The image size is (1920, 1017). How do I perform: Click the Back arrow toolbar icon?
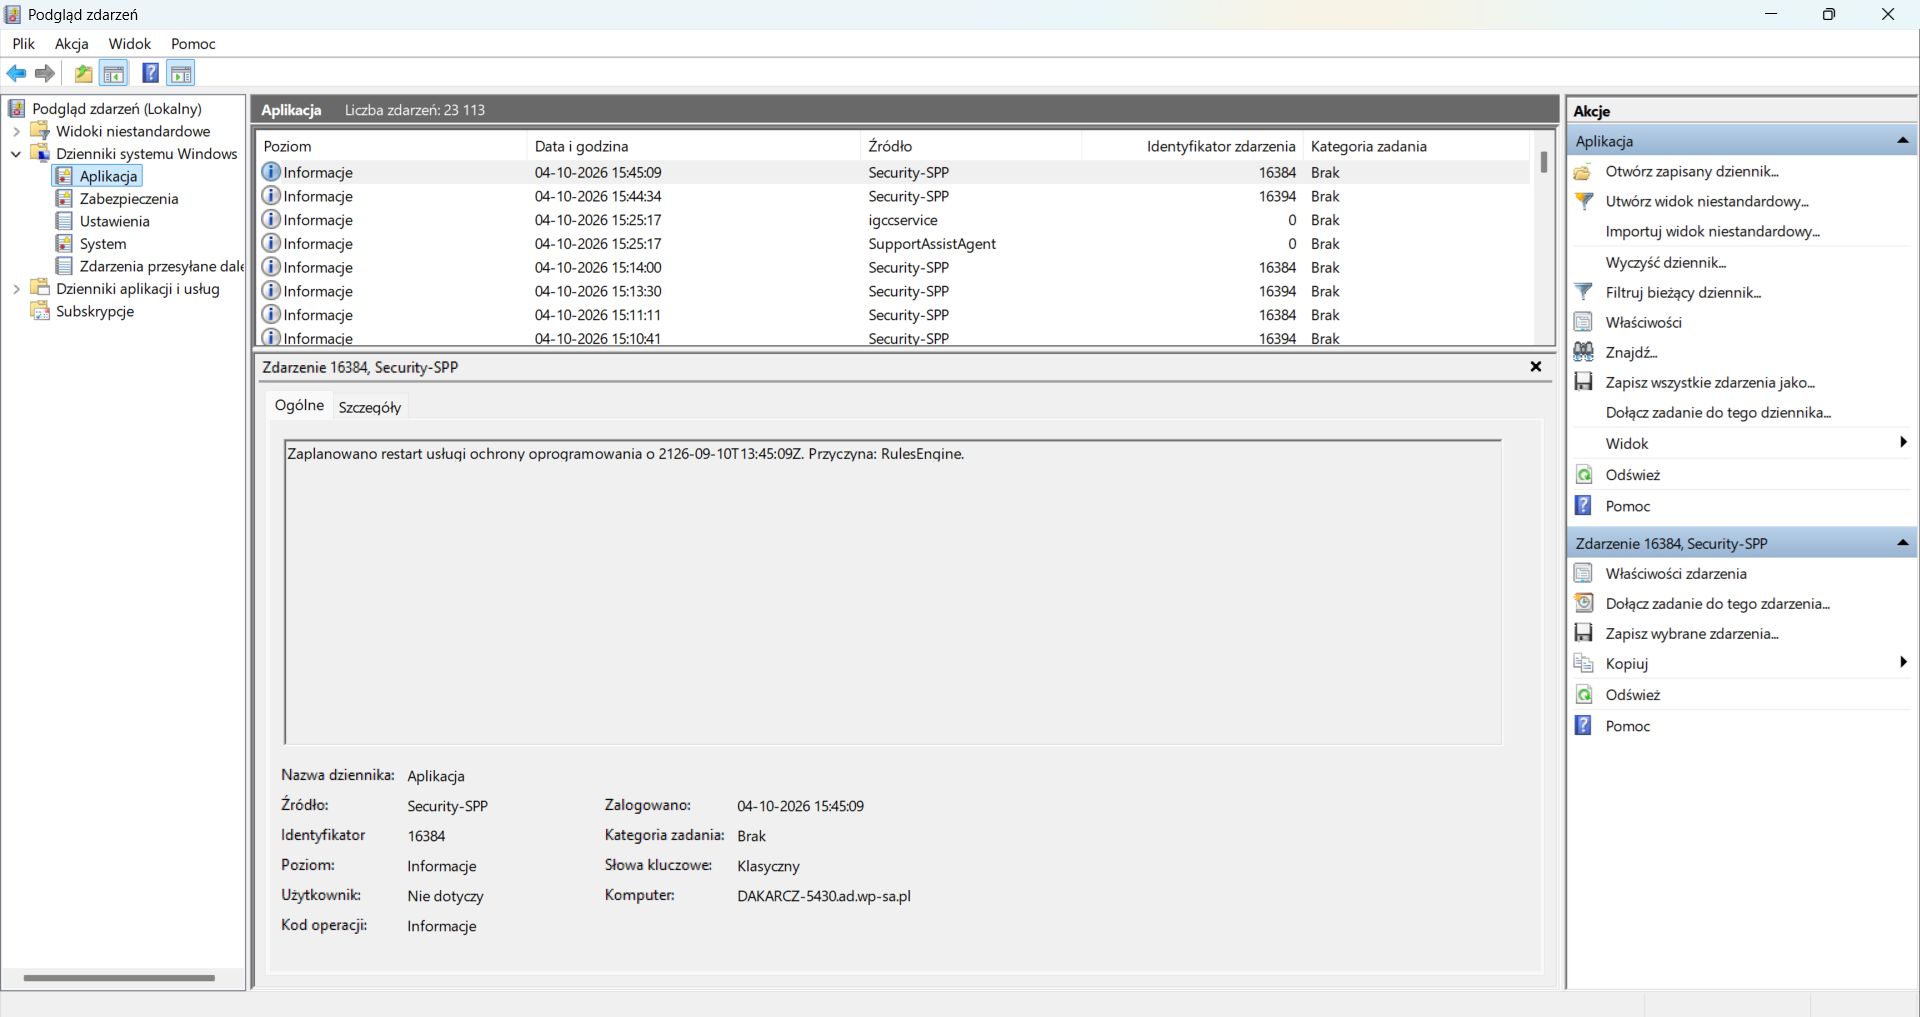tap(16, 73)
